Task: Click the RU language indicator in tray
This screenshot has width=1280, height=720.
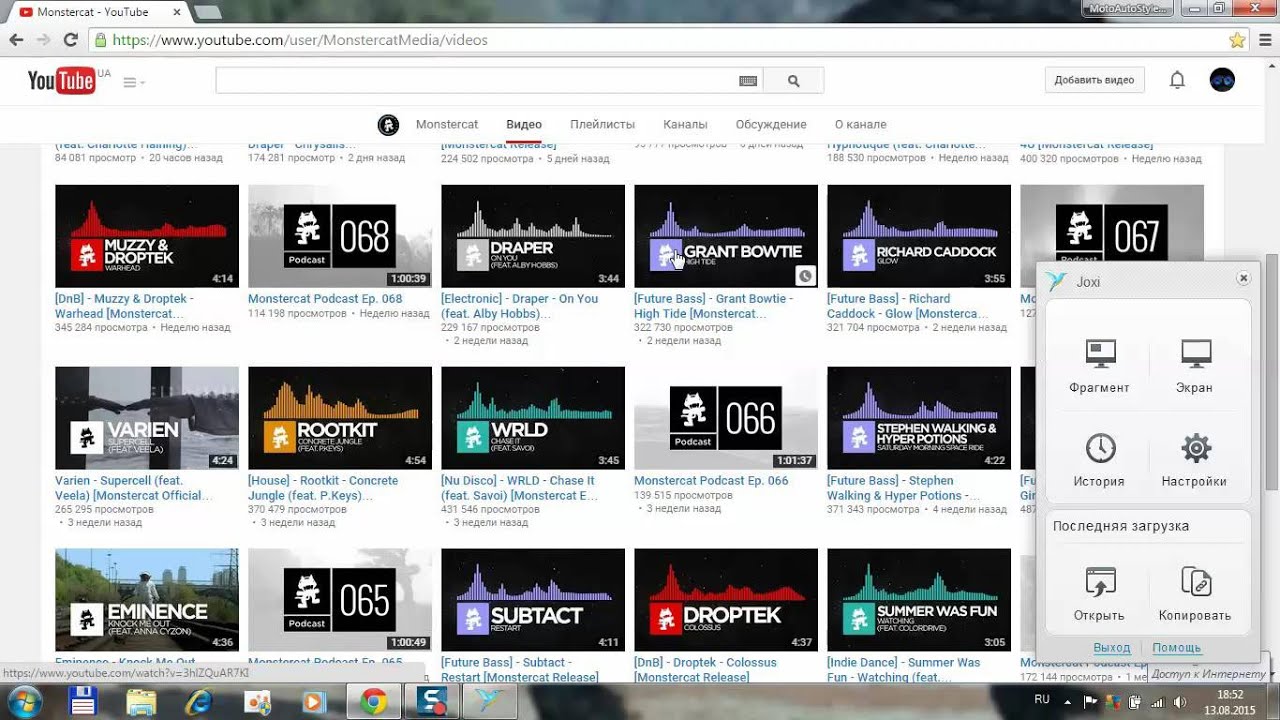Action: pos(1042,700)
